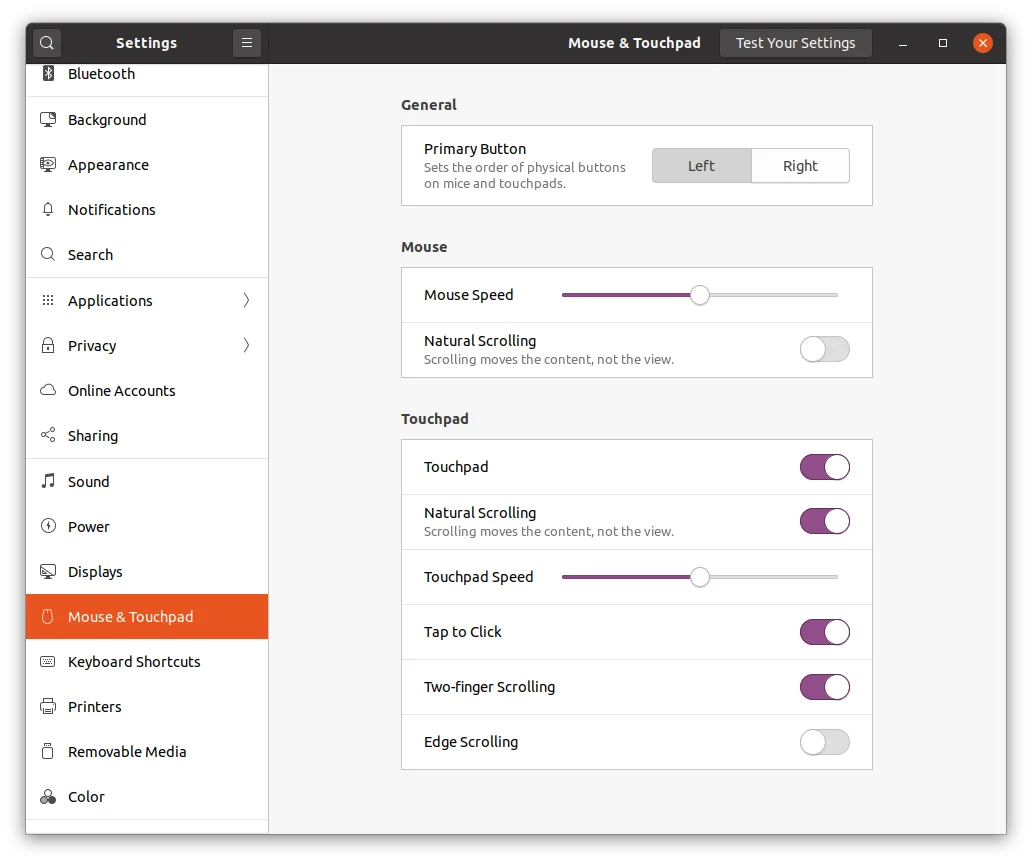Toggle Tap to Click off
1032x863 pixels.
point(825,632)
